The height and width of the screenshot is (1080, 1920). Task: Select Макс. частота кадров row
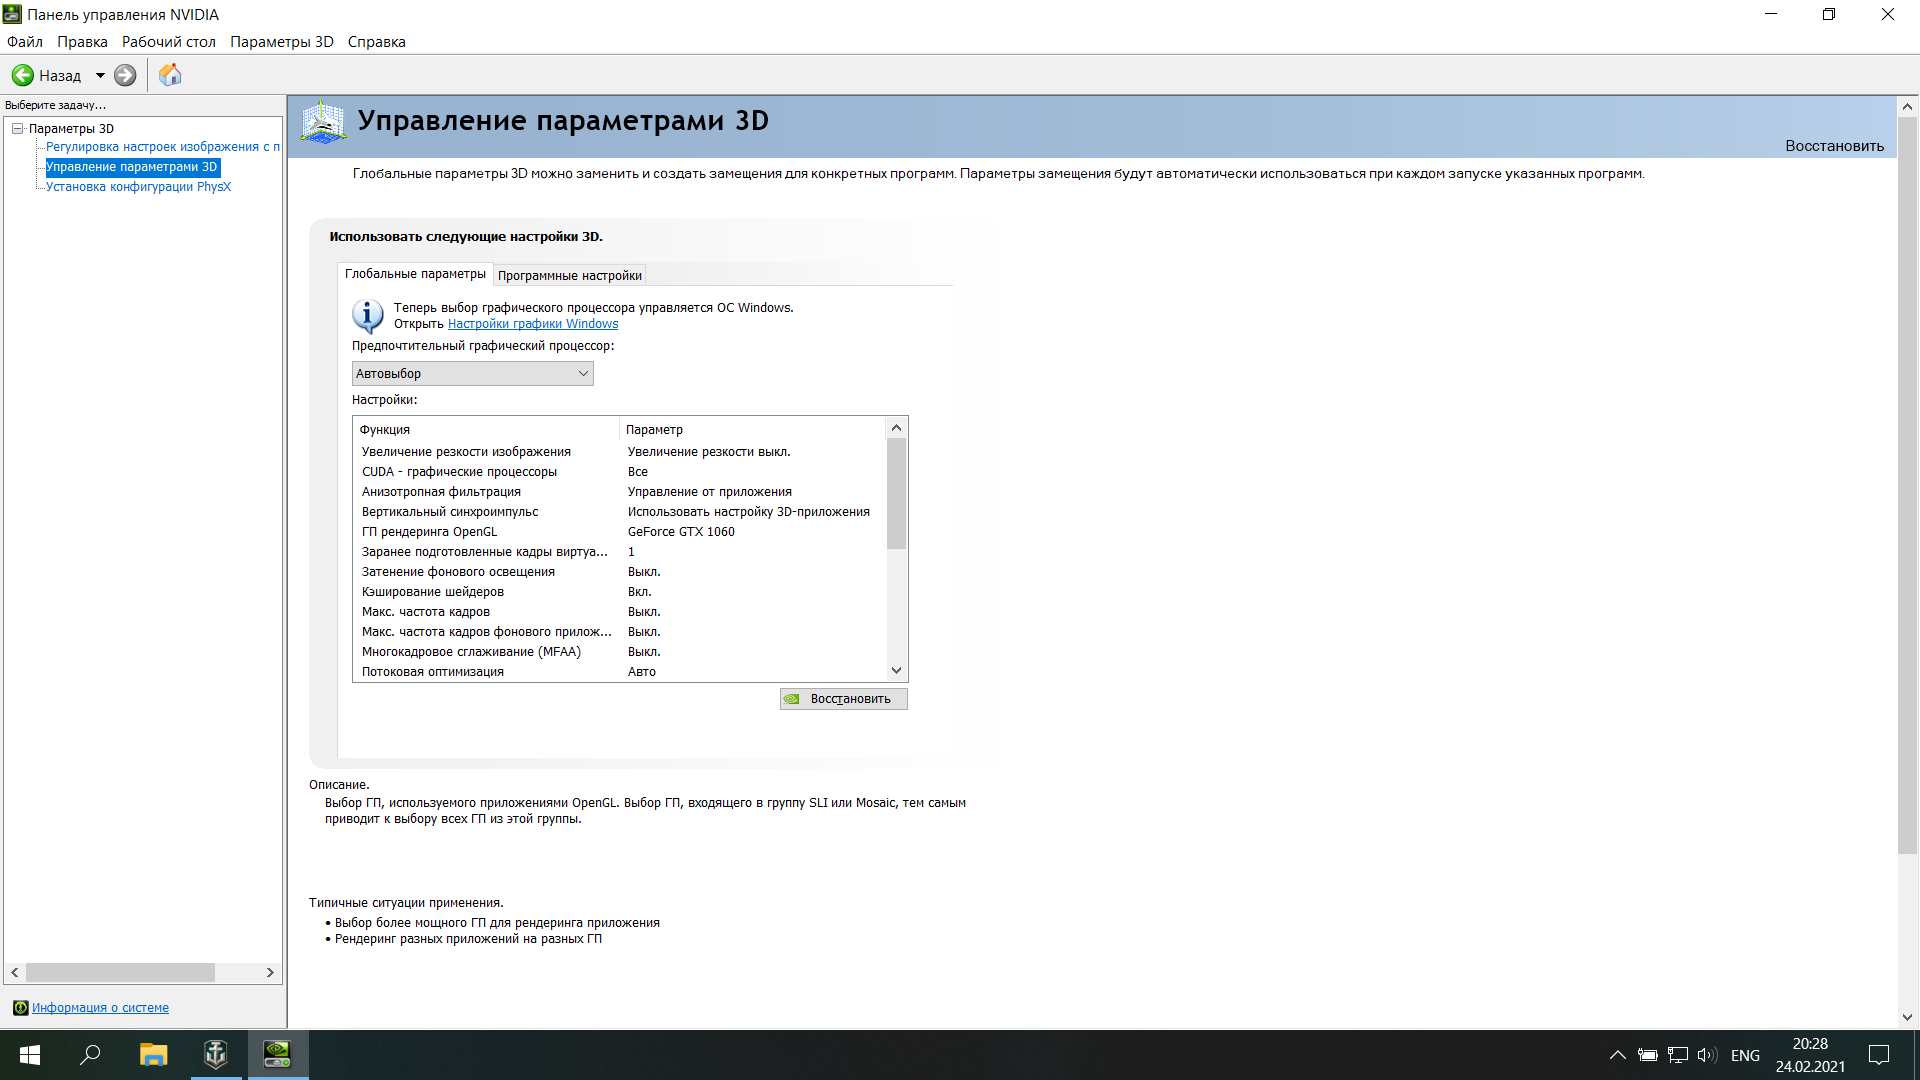pos(620,612)
